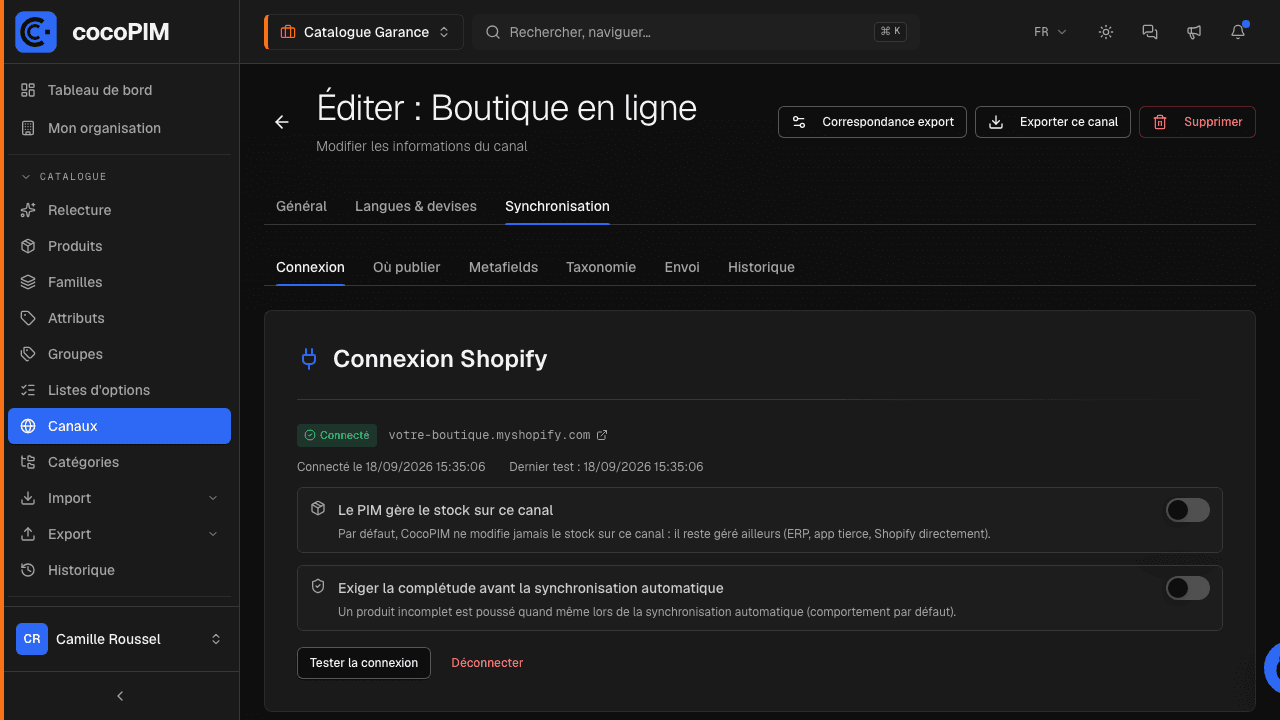This screenshot has width=1280, height=720.
Task: Click the CR user avatar
Action: click(x=32, y=639)
